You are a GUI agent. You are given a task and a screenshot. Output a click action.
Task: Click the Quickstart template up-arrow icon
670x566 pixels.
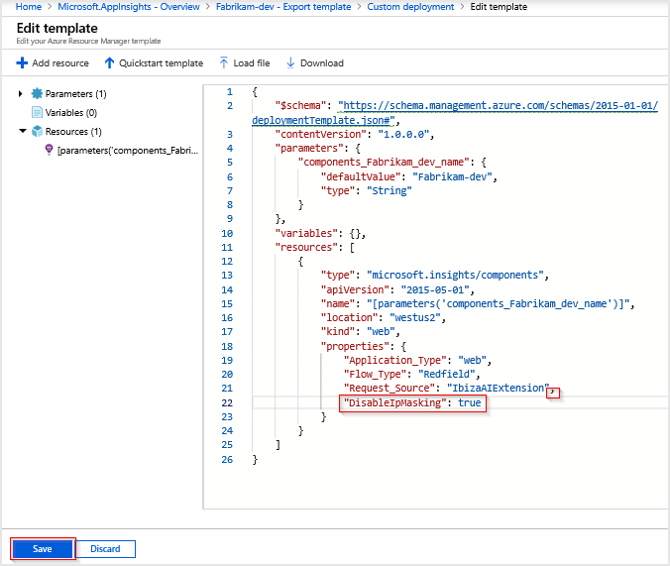pos(109,63)
